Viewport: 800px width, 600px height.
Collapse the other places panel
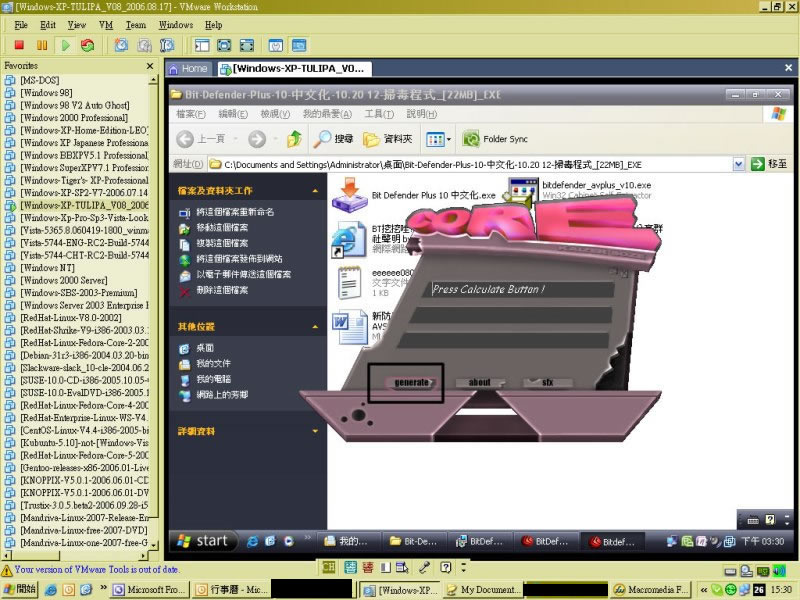pyautogui.click(x=315, y=327)
